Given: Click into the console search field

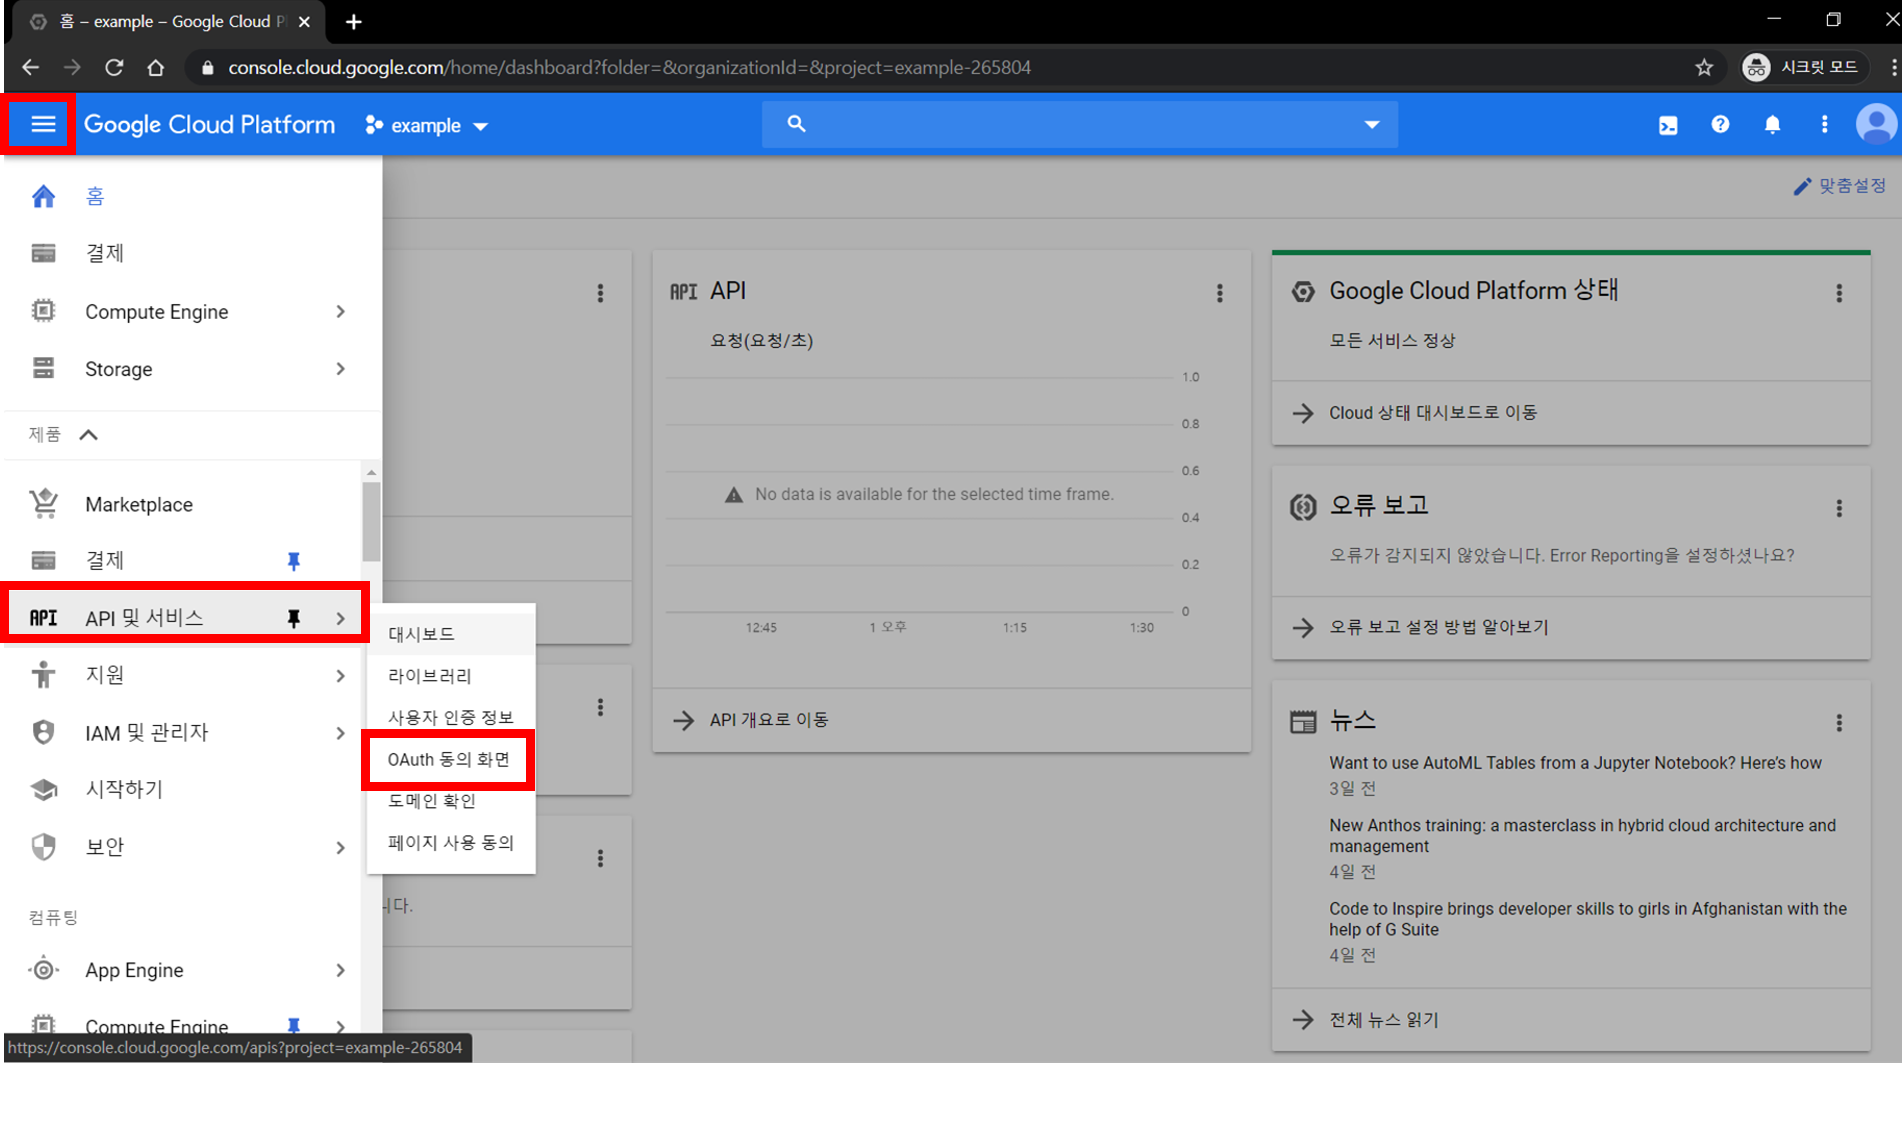Looking at the screenshot, I should tap(1080, 125).
